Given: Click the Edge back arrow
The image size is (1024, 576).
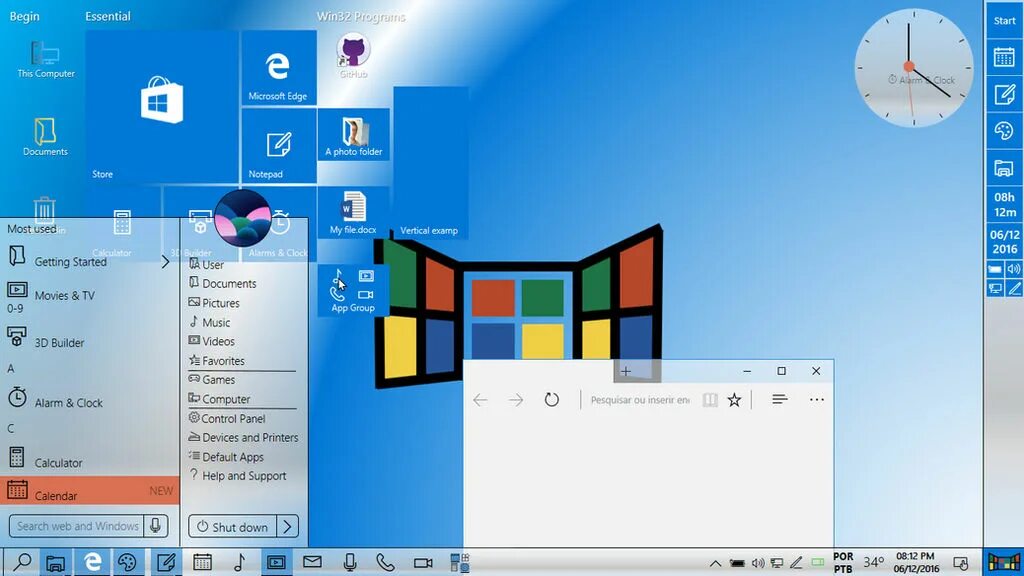Looking at the screenshot, I should coord(480,399).
